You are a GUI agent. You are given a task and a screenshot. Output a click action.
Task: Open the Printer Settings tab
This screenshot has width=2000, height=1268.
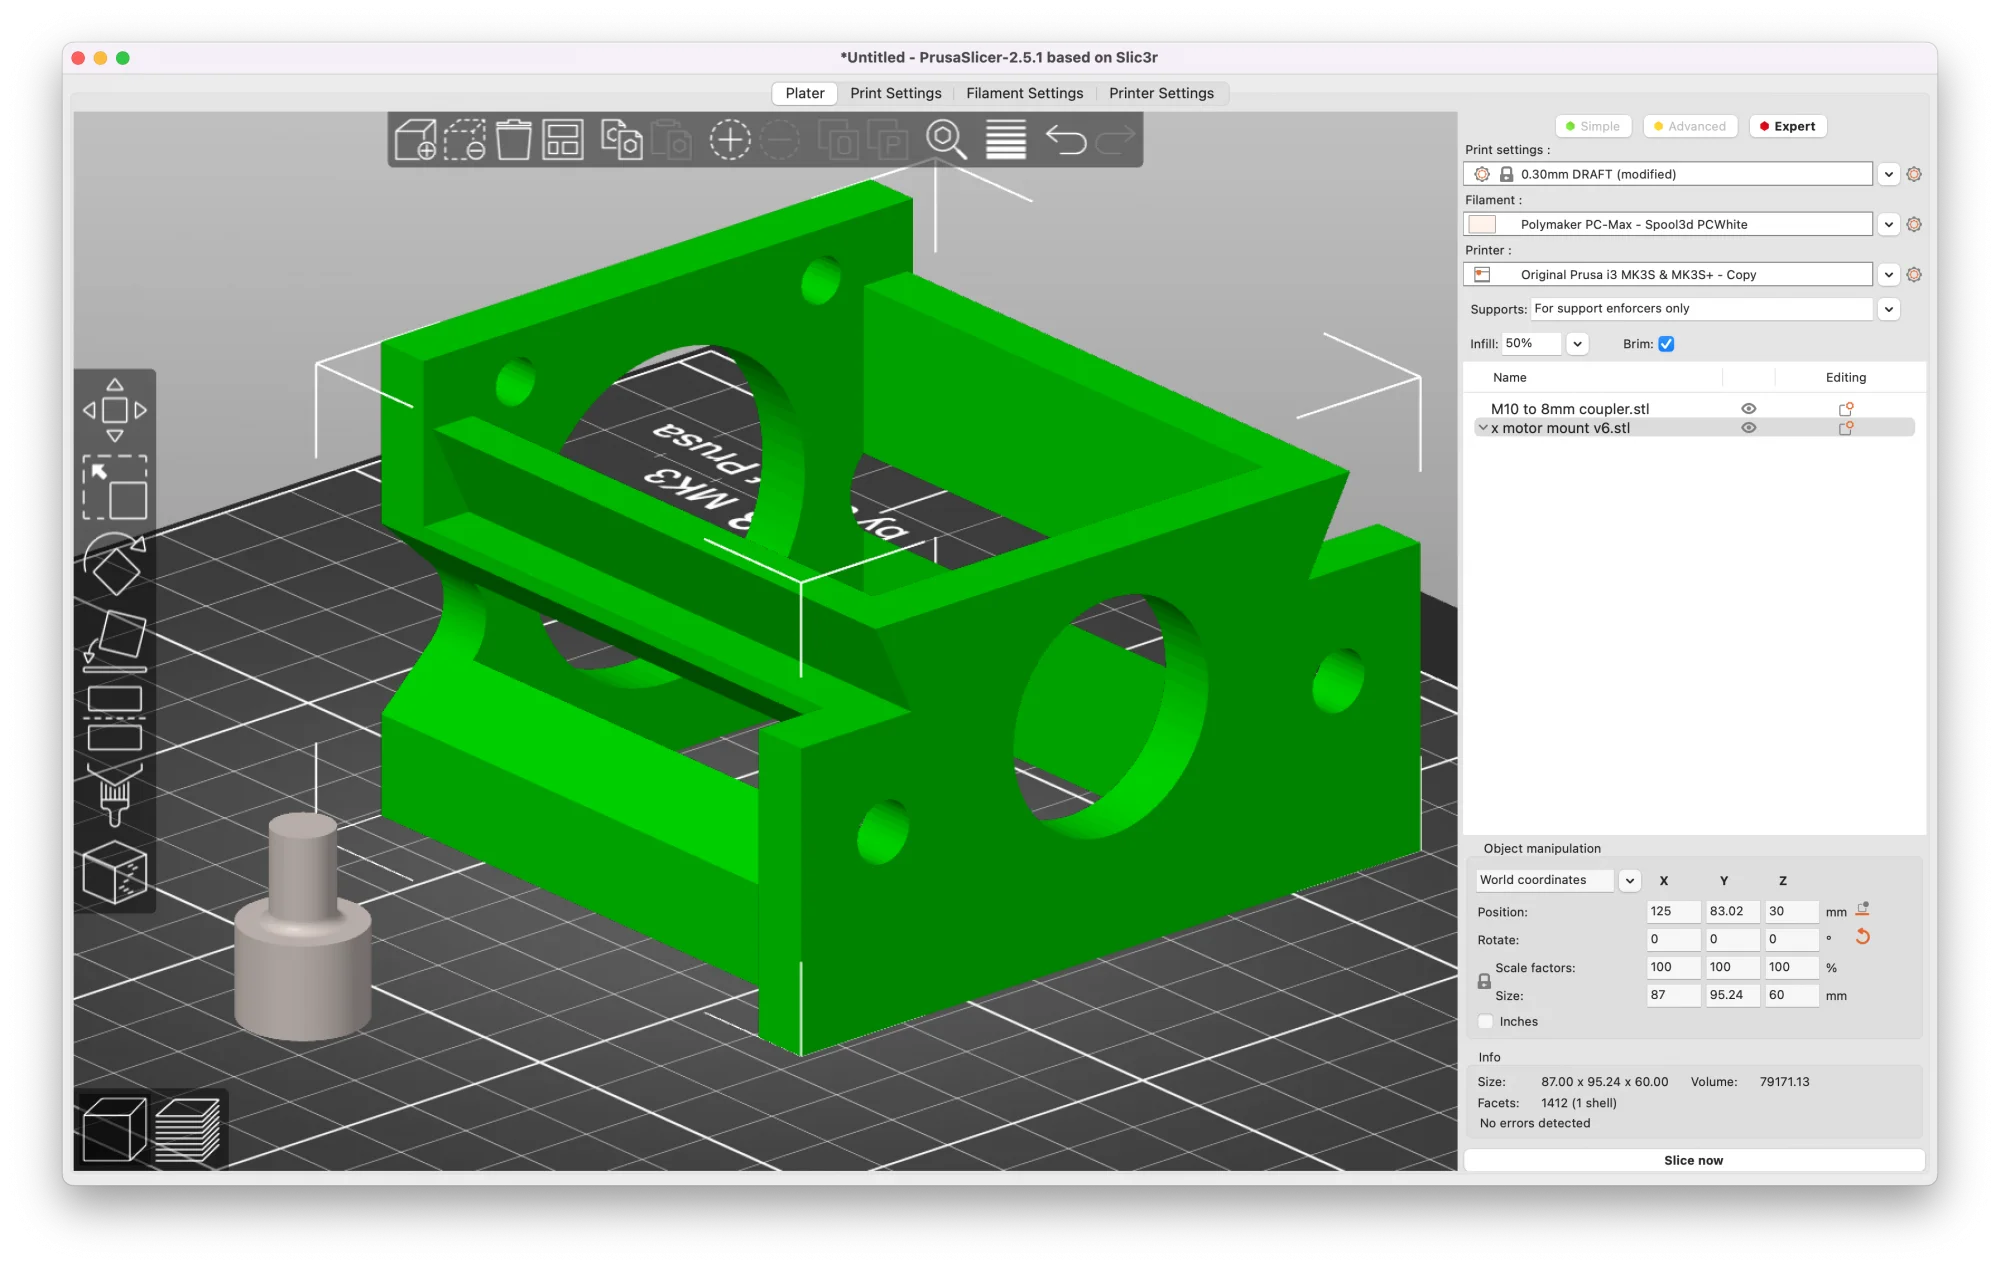(x=1161, y=93)
